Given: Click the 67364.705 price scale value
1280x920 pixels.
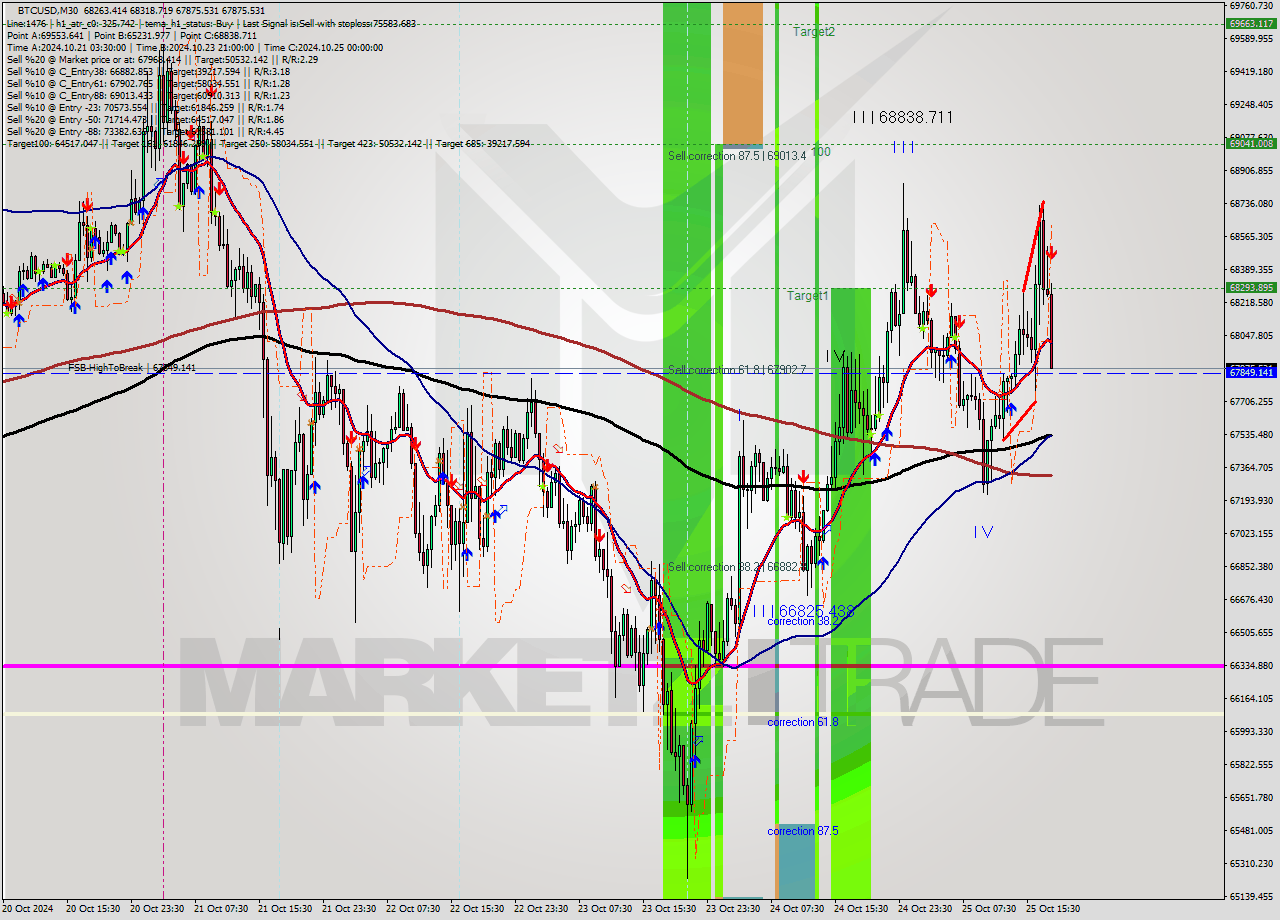Looking at the screenshot, I should [x=1251, y=467].
